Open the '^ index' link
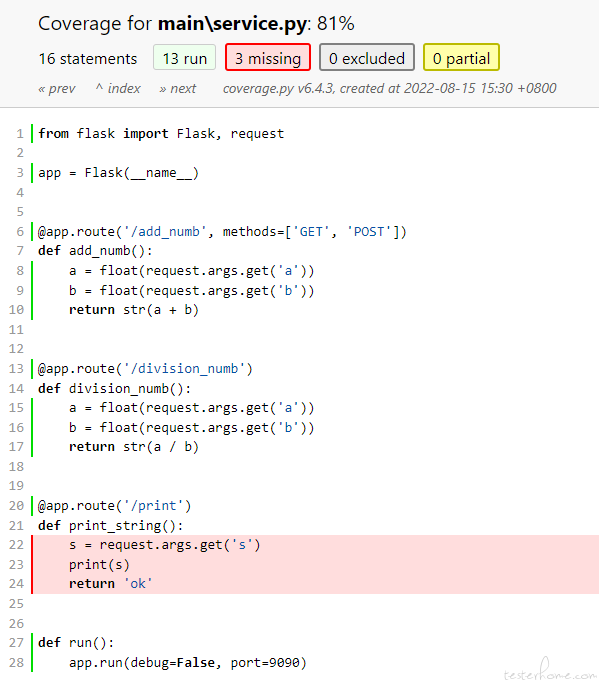Screen dimensions: 599x690 118,88
